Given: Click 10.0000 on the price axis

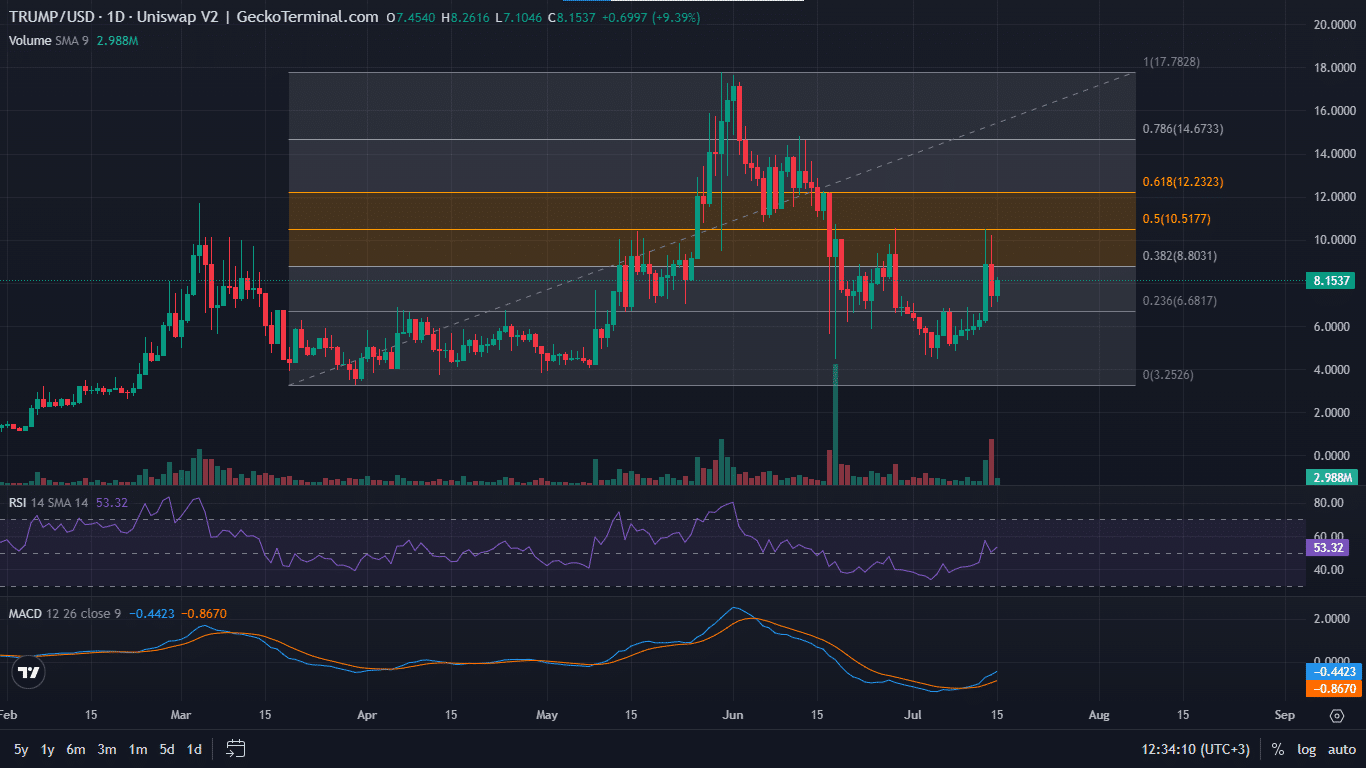Looking at the screenshot, I should tap(1333, 240).
